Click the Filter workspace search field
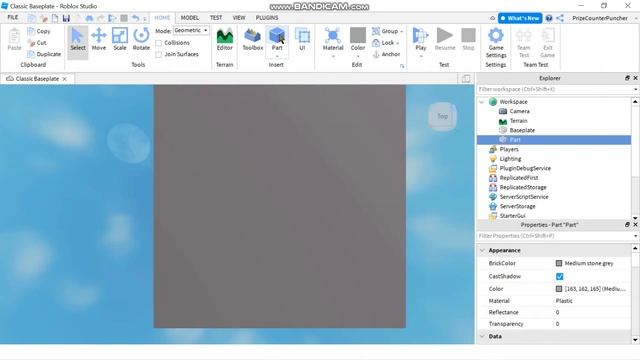Screen dimensions: 640x360 554,89
